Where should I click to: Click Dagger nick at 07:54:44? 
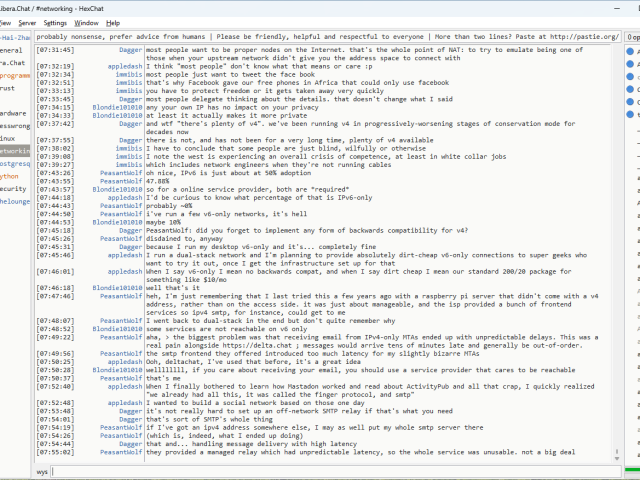(x=131, y=444)
